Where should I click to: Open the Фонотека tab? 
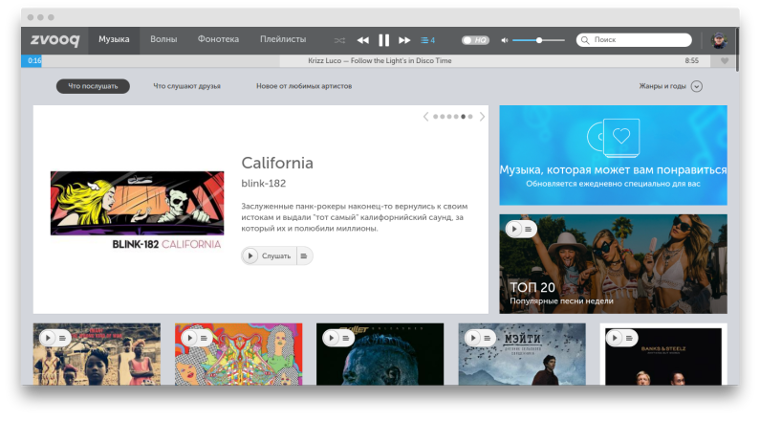(218, 39)
